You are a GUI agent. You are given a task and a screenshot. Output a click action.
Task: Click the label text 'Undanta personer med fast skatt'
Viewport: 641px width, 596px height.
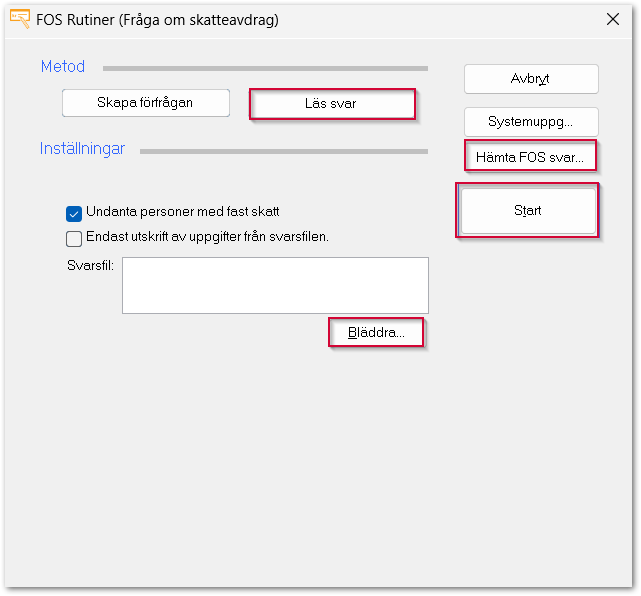[183, 212]
